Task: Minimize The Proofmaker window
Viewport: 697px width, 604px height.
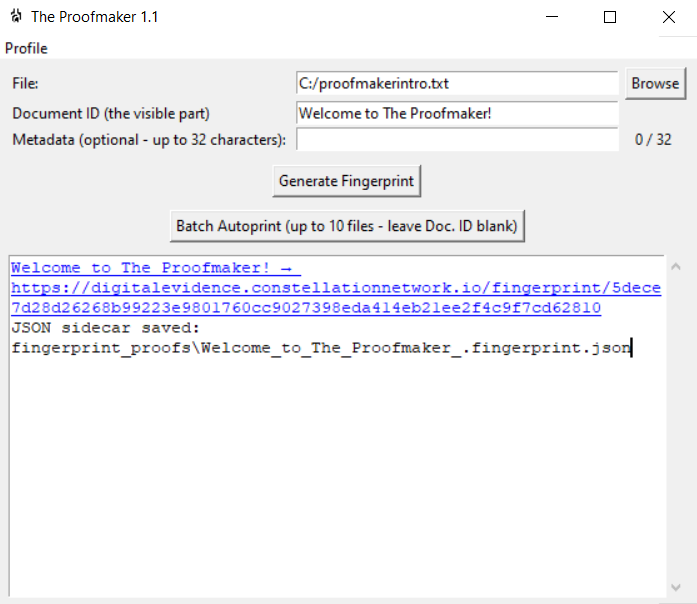Action: (x=552, y=17)
